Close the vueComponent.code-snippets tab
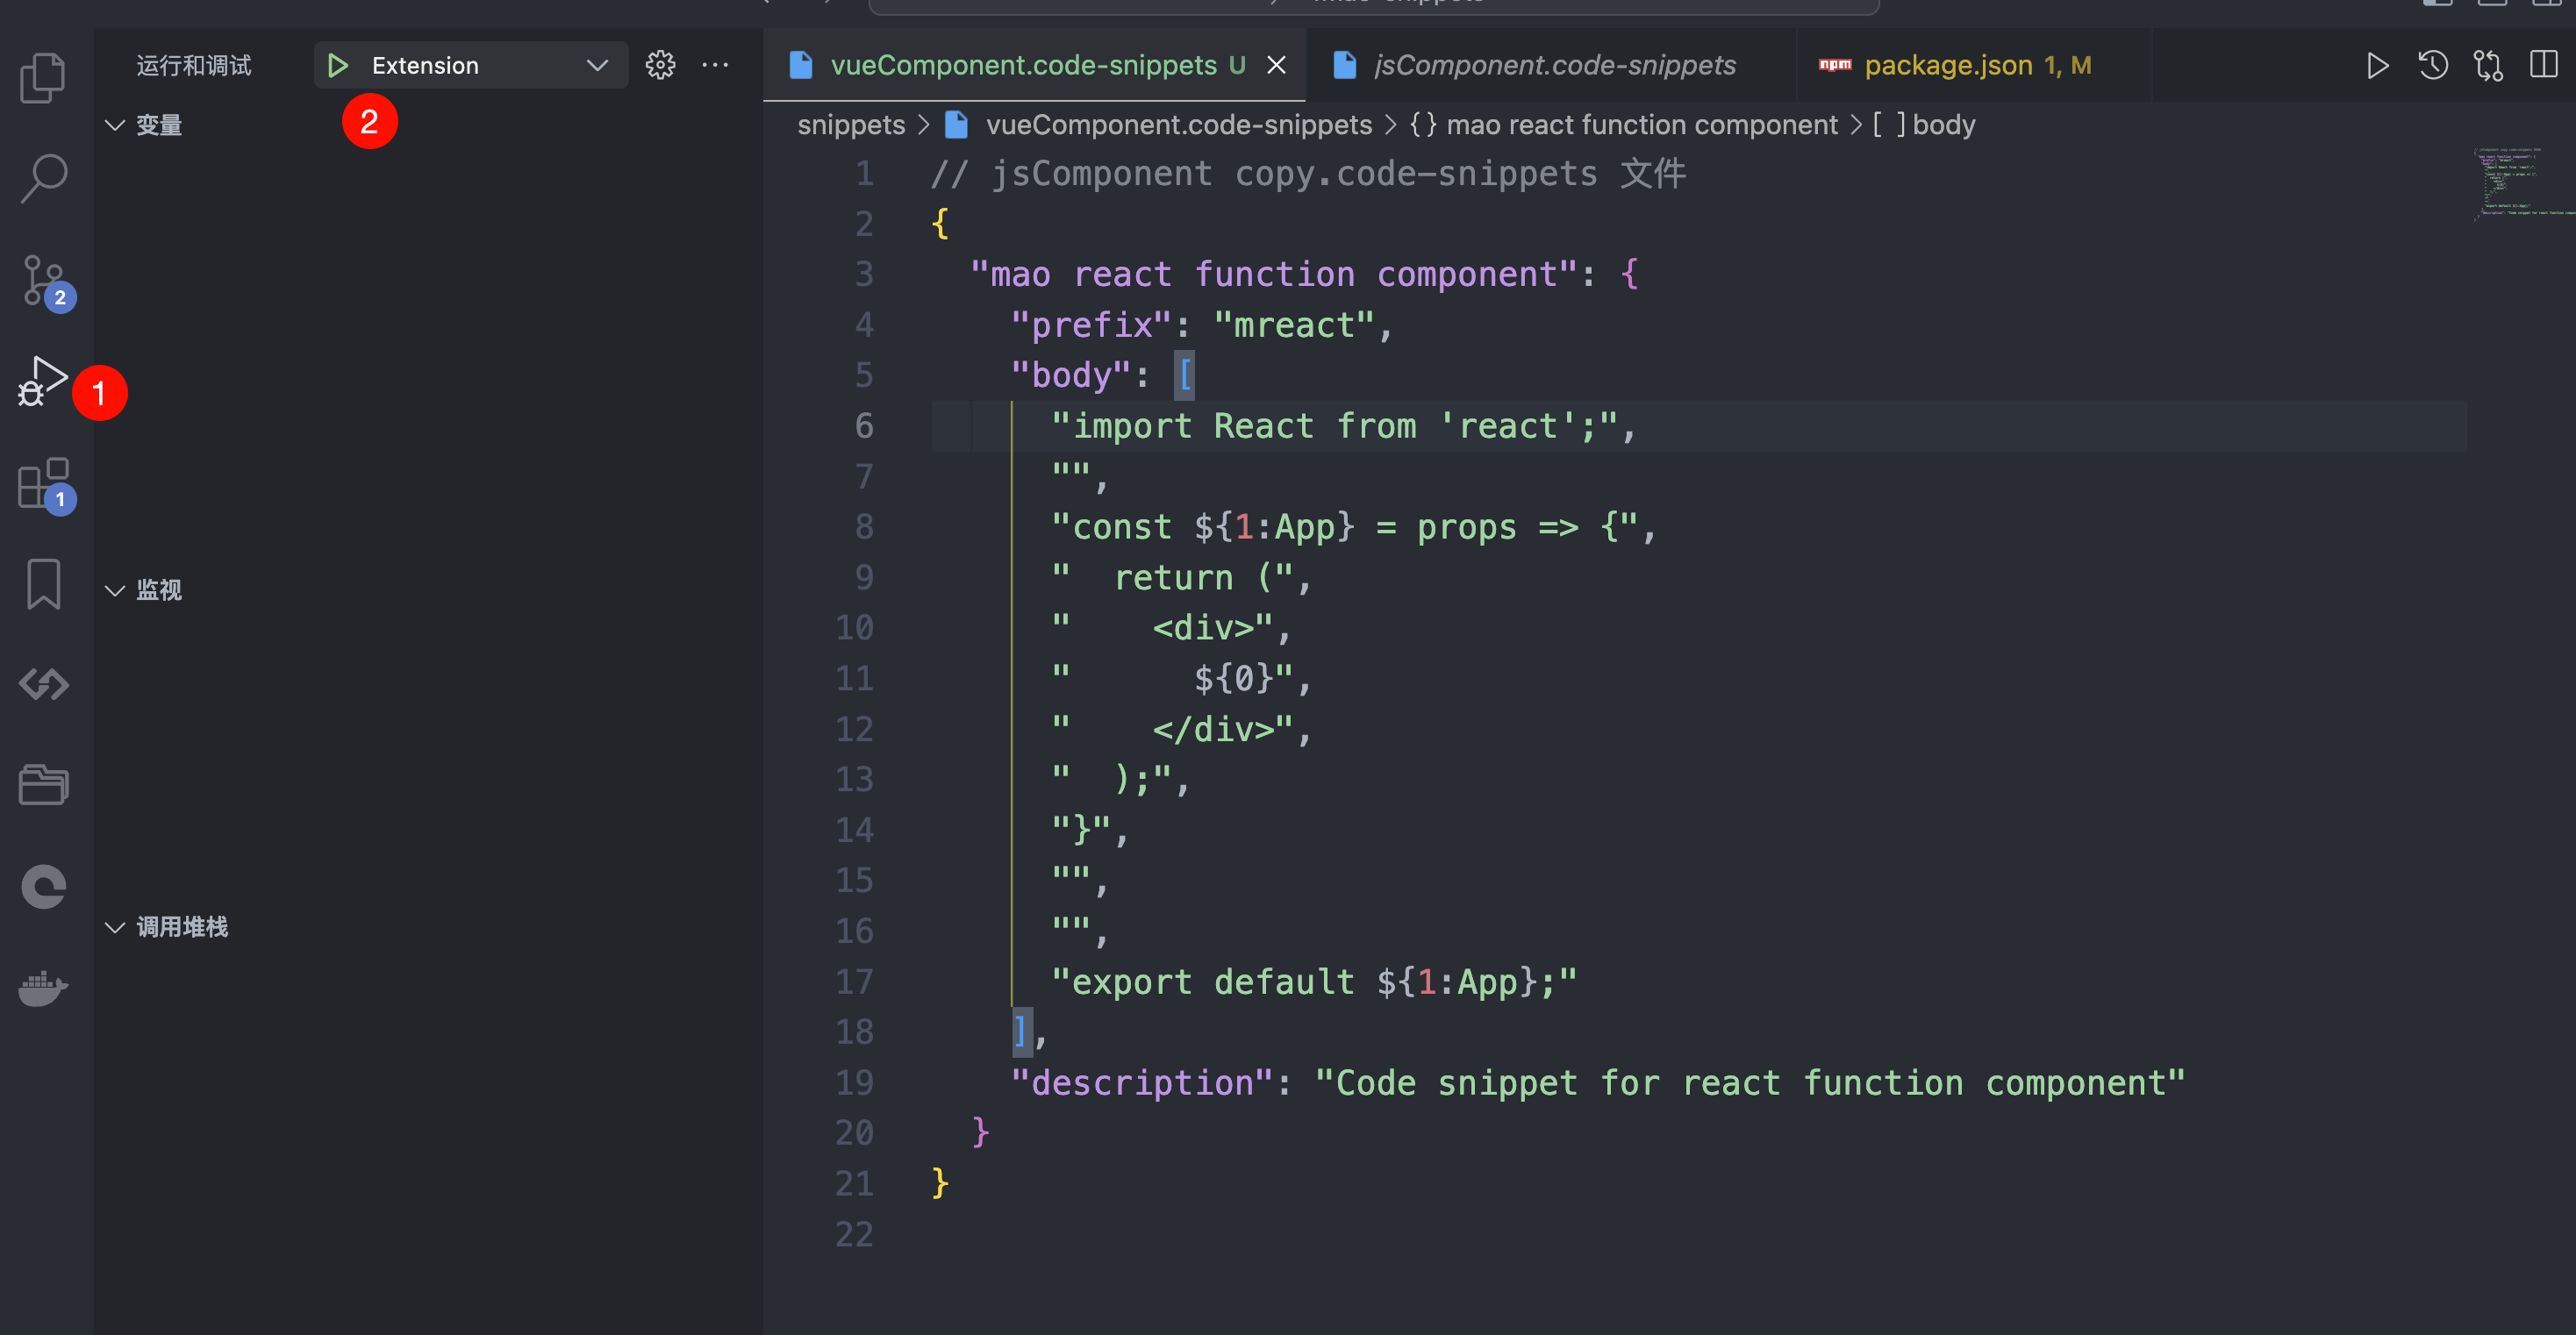This screenshot has height=1335, width=2576. 1276,66
